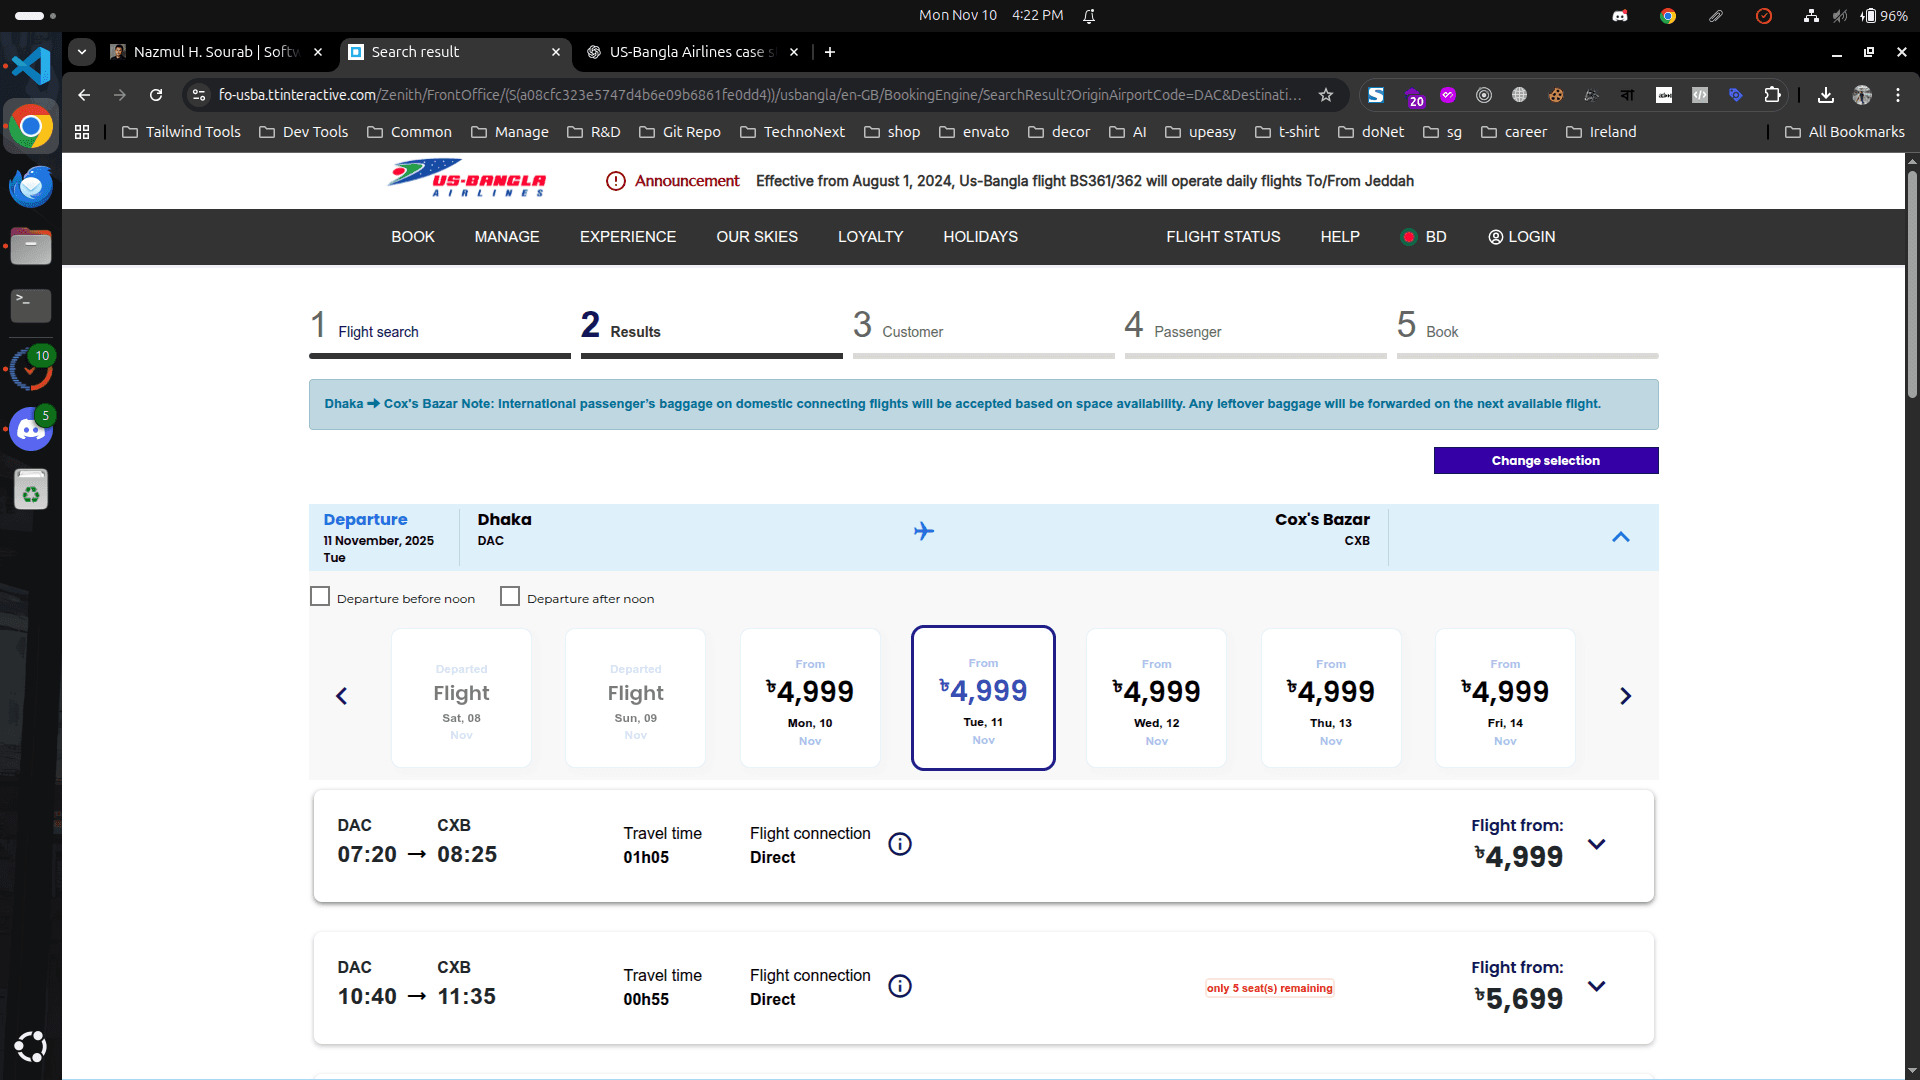The image size is (1920, 1080).
Task: Select the Fri, 14 Nov date card
Action: (x=1504, y=697)
